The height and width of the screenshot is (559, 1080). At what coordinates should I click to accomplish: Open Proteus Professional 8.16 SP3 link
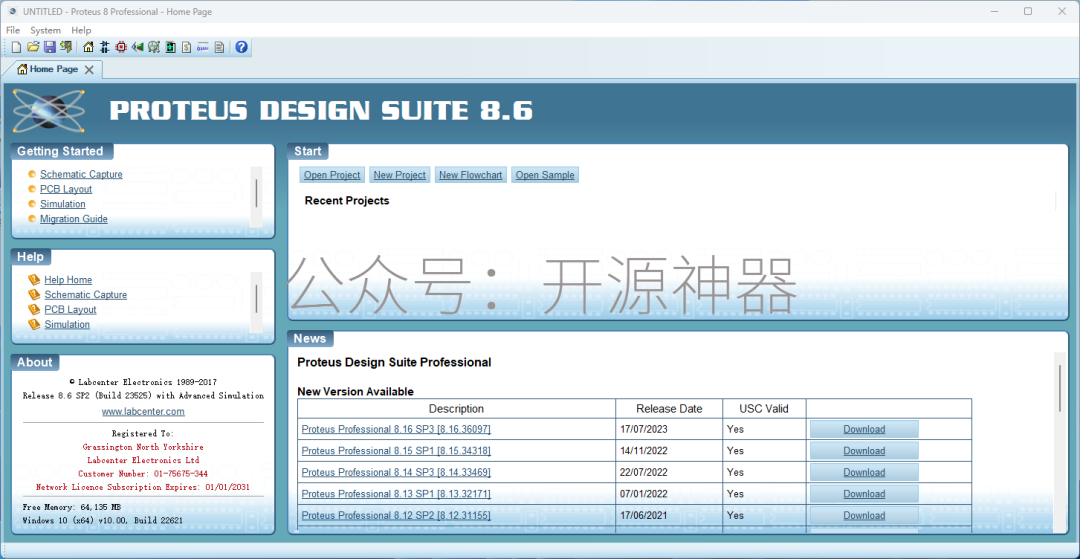point(396,429)
